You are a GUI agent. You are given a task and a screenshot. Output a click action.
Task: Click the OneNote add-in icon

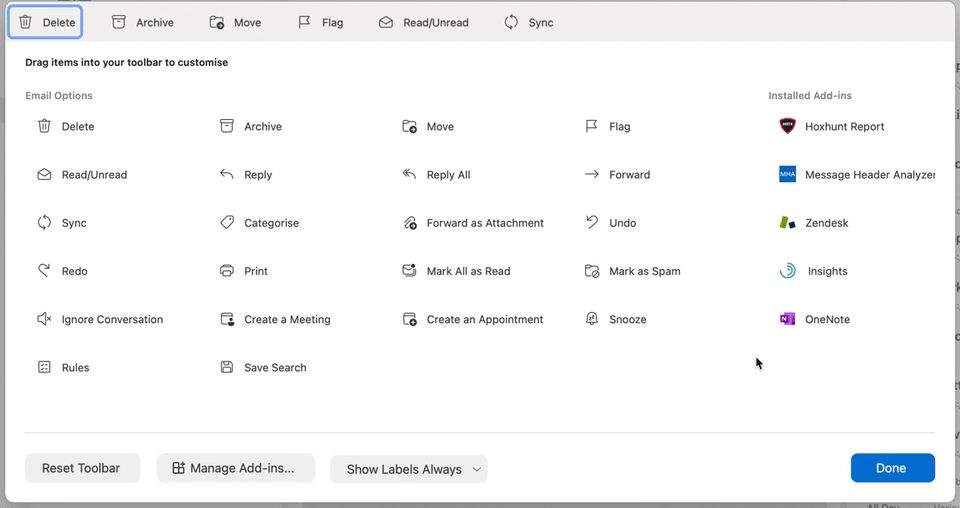coord(787,319)
